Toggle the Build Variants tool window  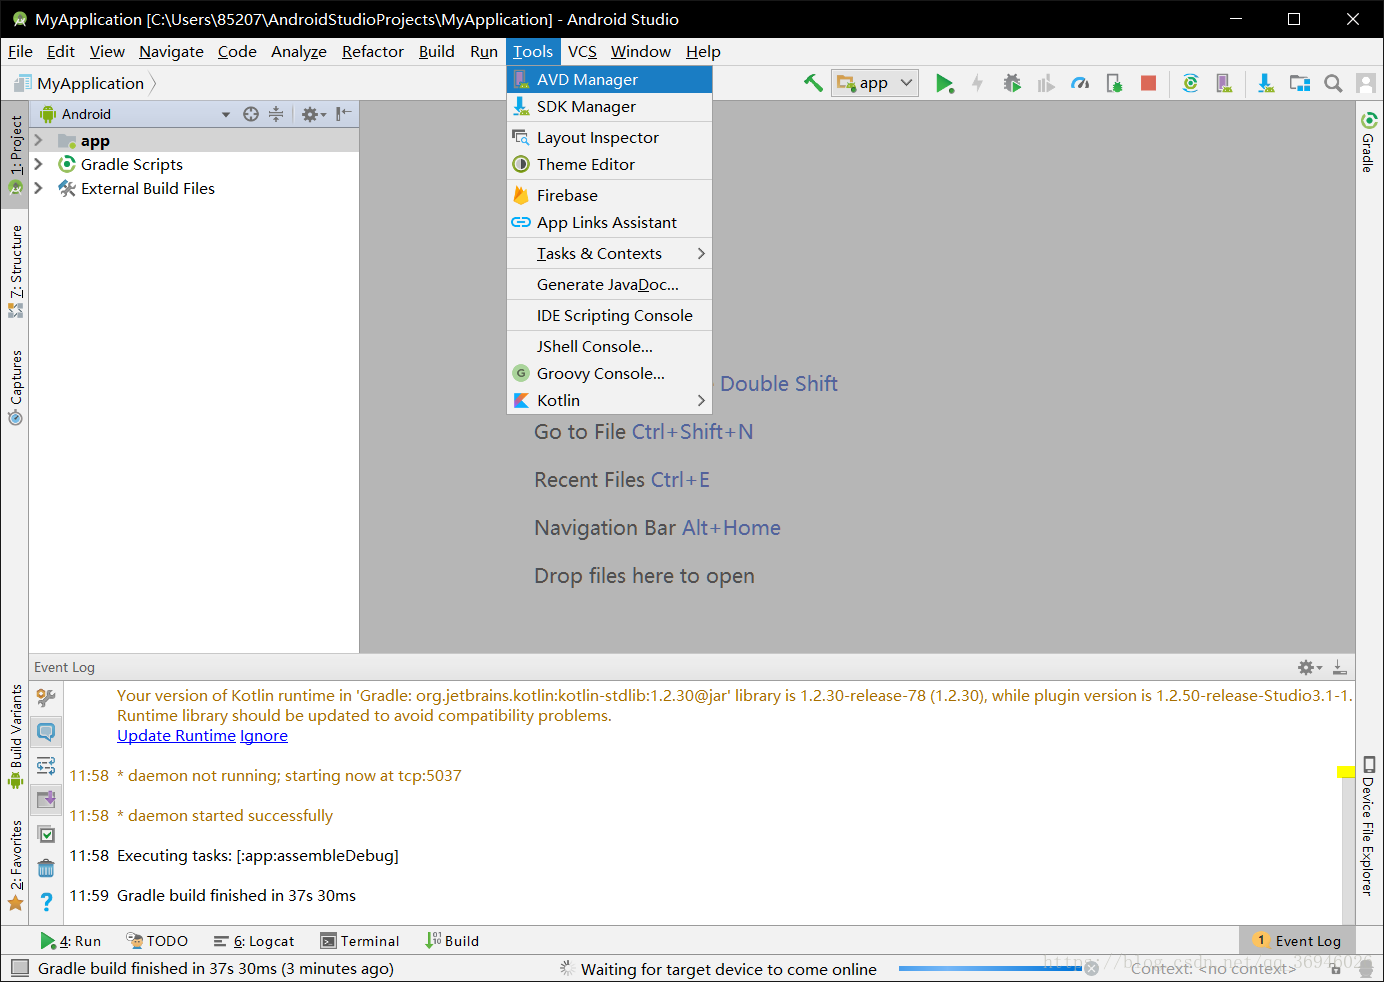15,737
